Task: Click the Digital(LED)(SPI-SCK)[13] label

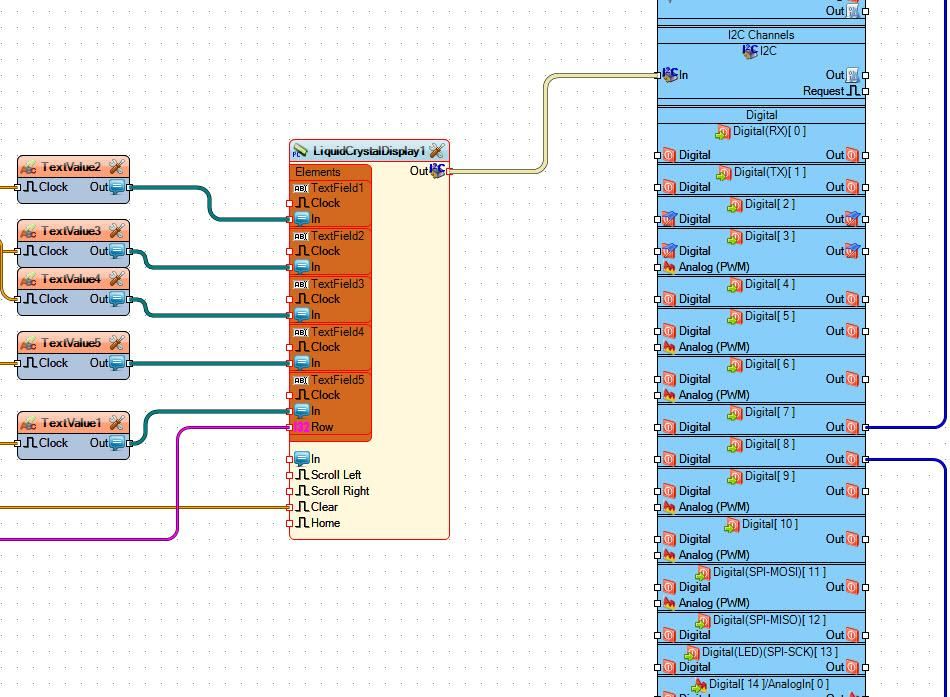Action: 769,652
